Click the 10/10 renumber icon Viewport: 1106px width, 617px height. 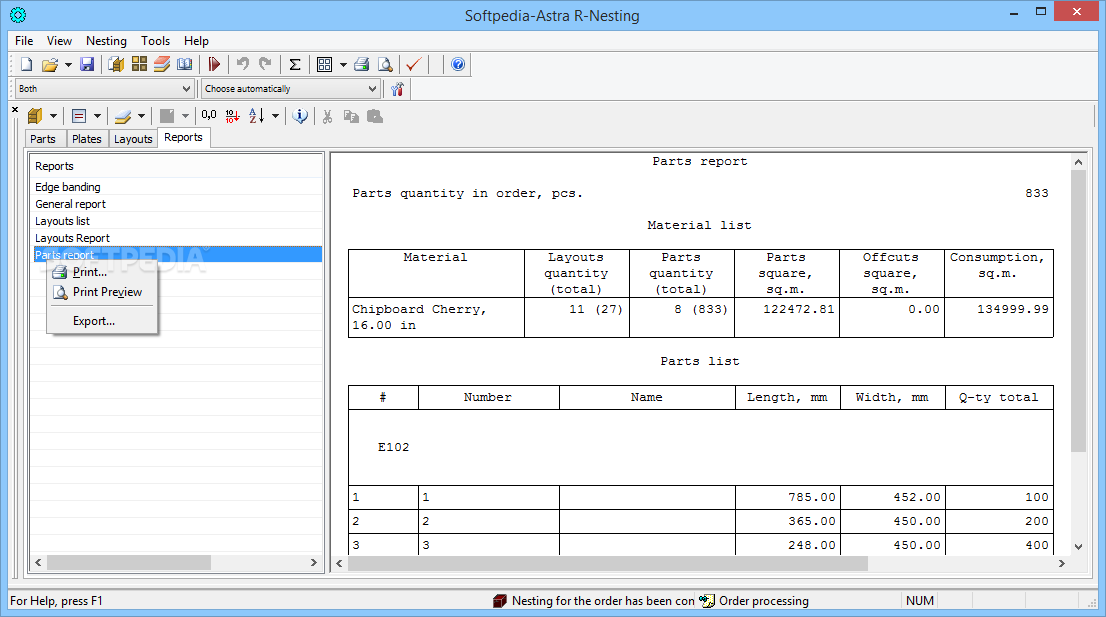pyautogui.click(x=232, y=116)
